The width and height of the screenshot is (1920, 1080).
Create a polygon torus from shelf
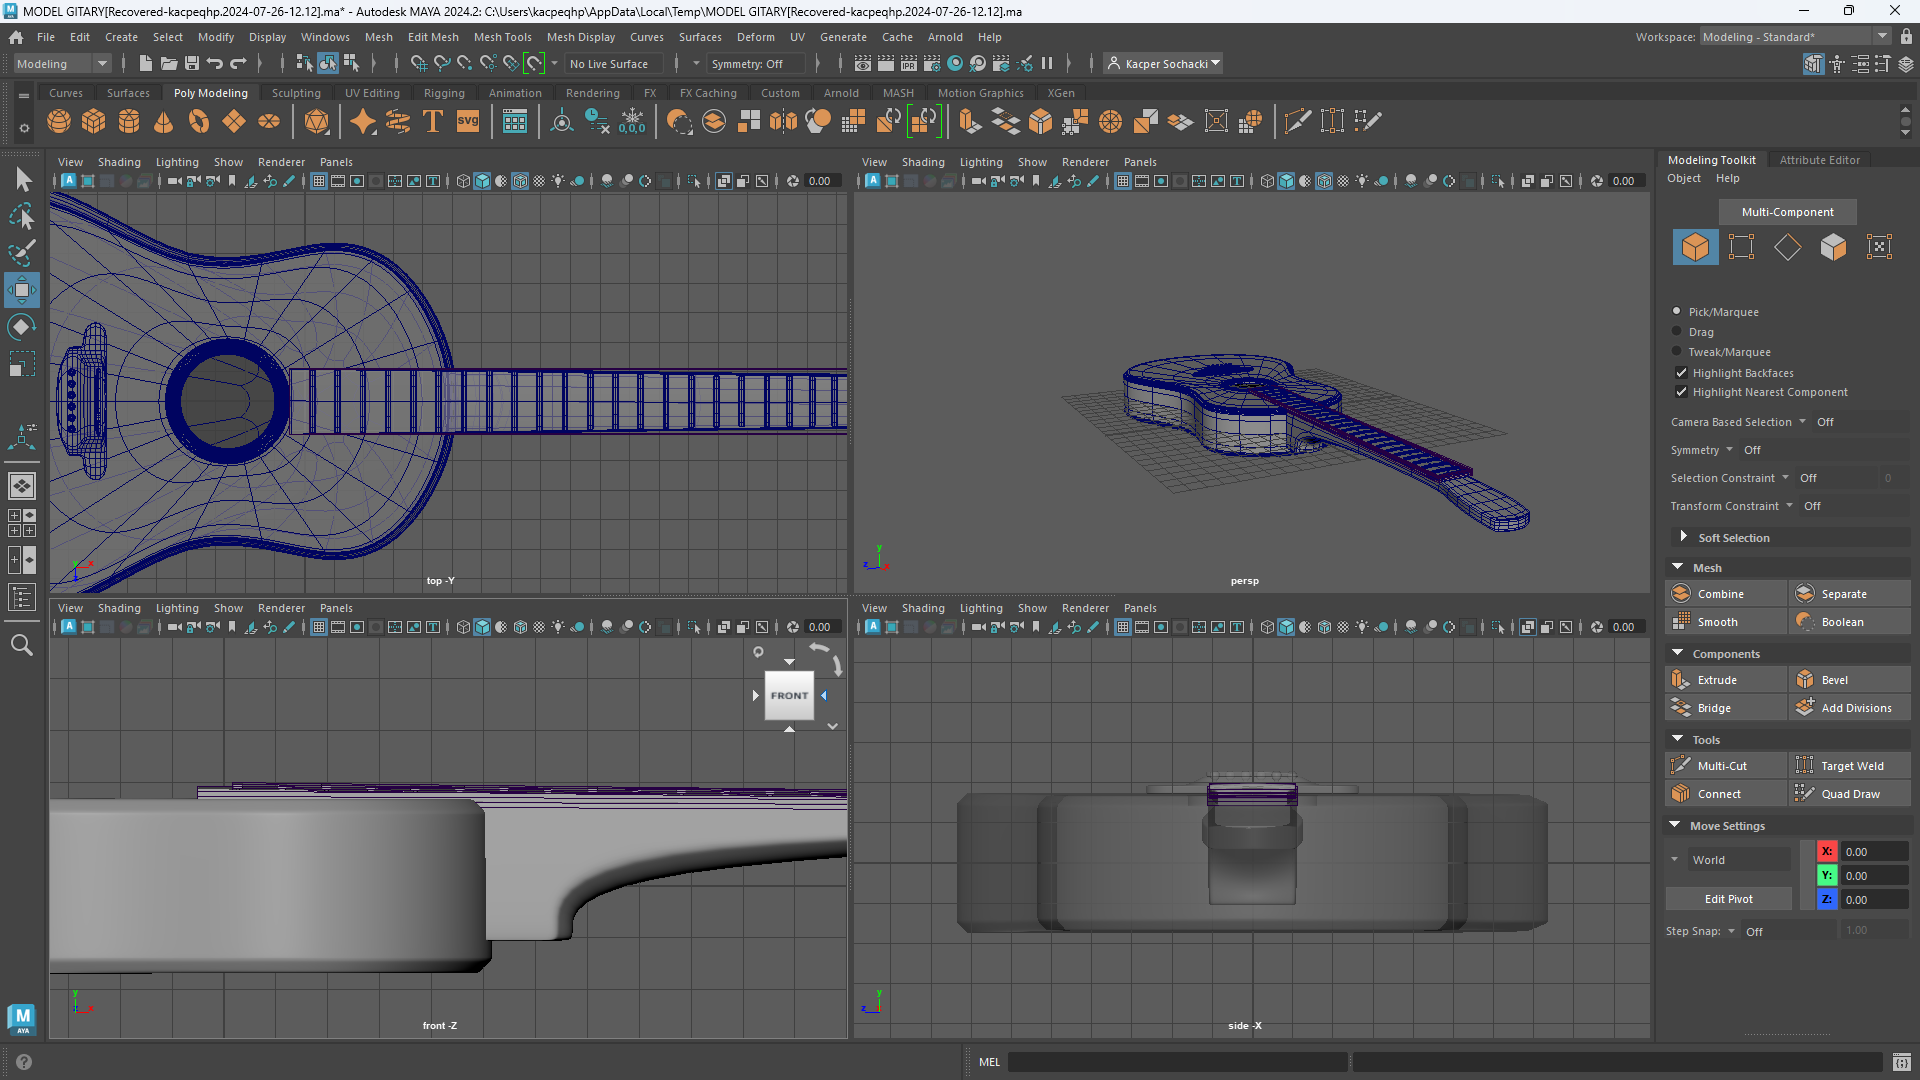point(199,121)
